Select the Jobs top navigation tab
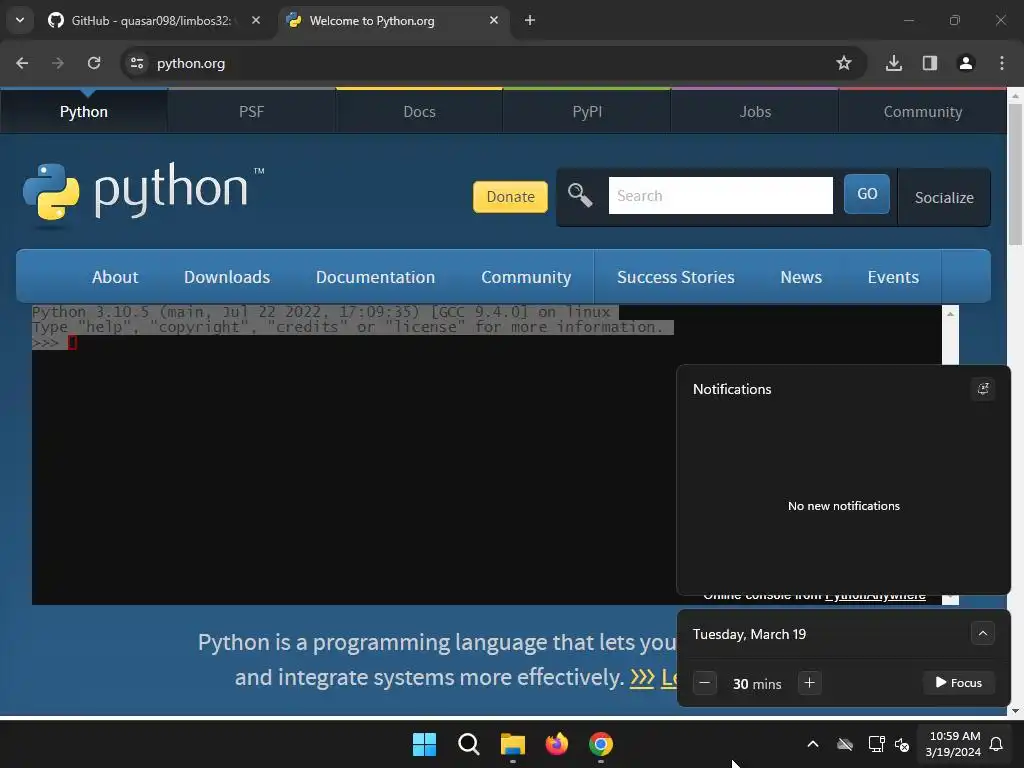1024x768 pixels. tap(755, 112)
